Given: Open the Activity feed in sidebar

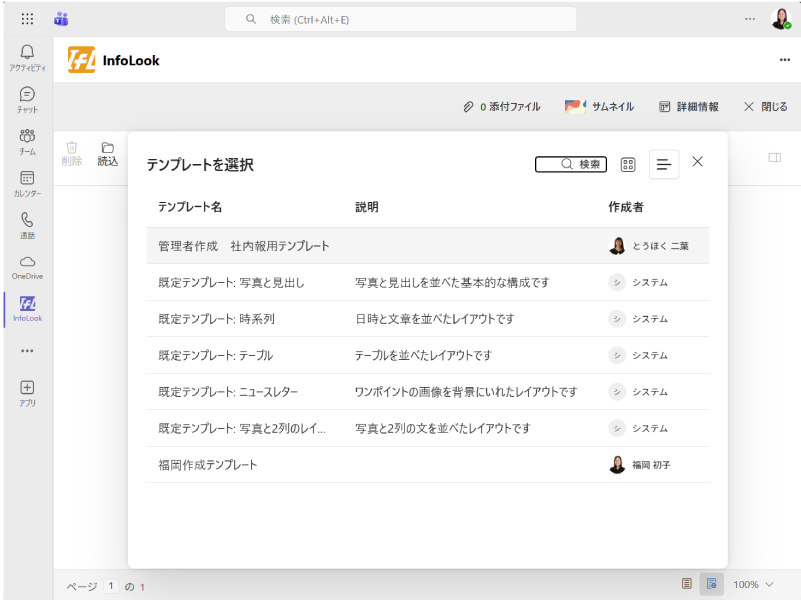Looking at the screenshot, I should (27, 57).
